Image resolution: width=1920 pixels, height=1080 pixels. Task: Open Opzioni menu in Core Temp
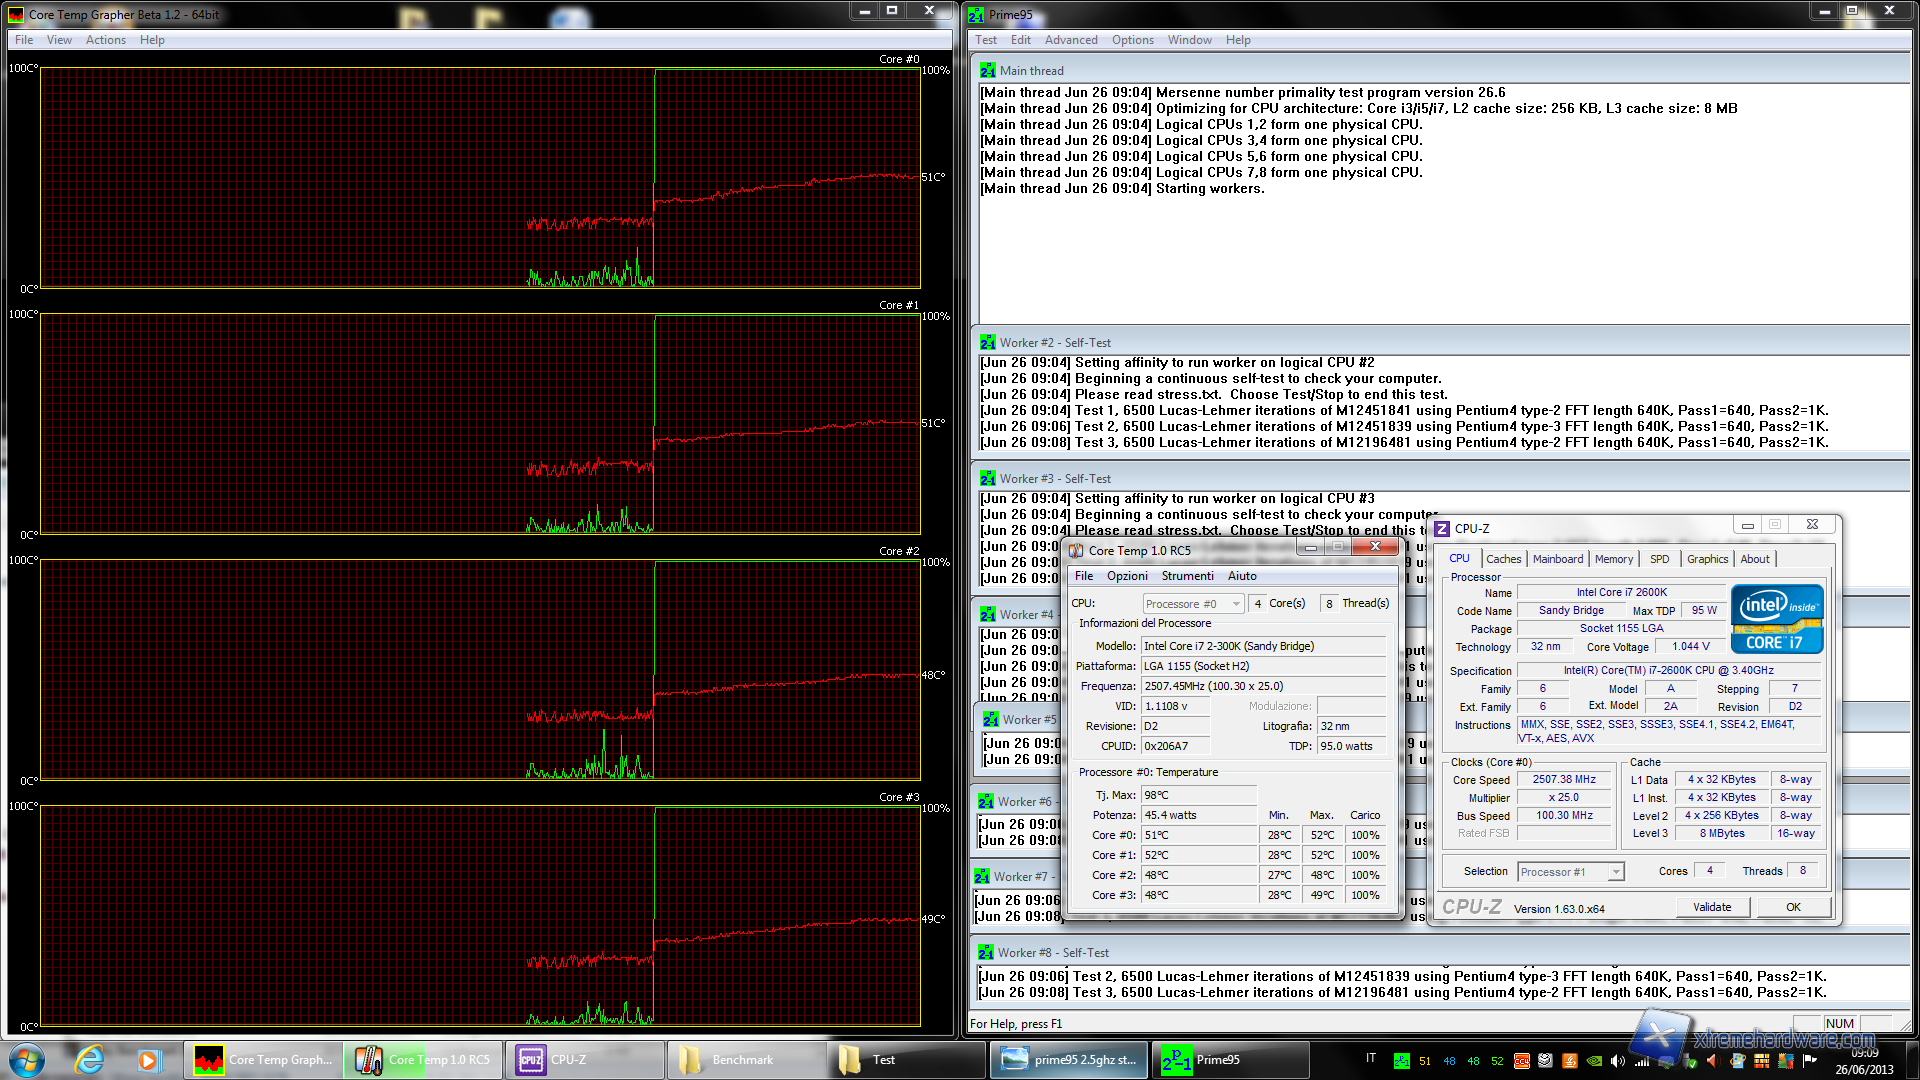[x=1127, y=576]
